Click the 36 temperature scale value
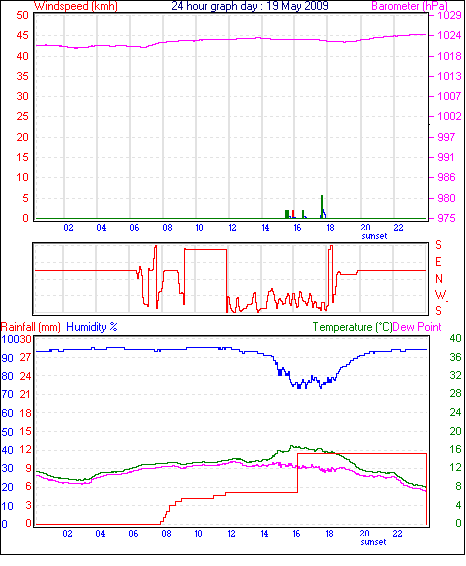Viewport: 466px width, 566px height. pyautogui.click(x=455, y=357)
